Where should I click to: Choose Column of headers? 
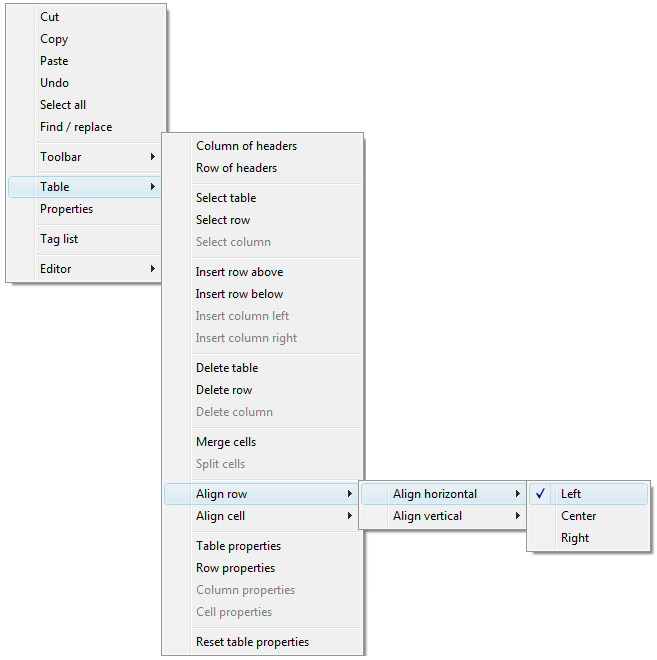tap(263, 146)
